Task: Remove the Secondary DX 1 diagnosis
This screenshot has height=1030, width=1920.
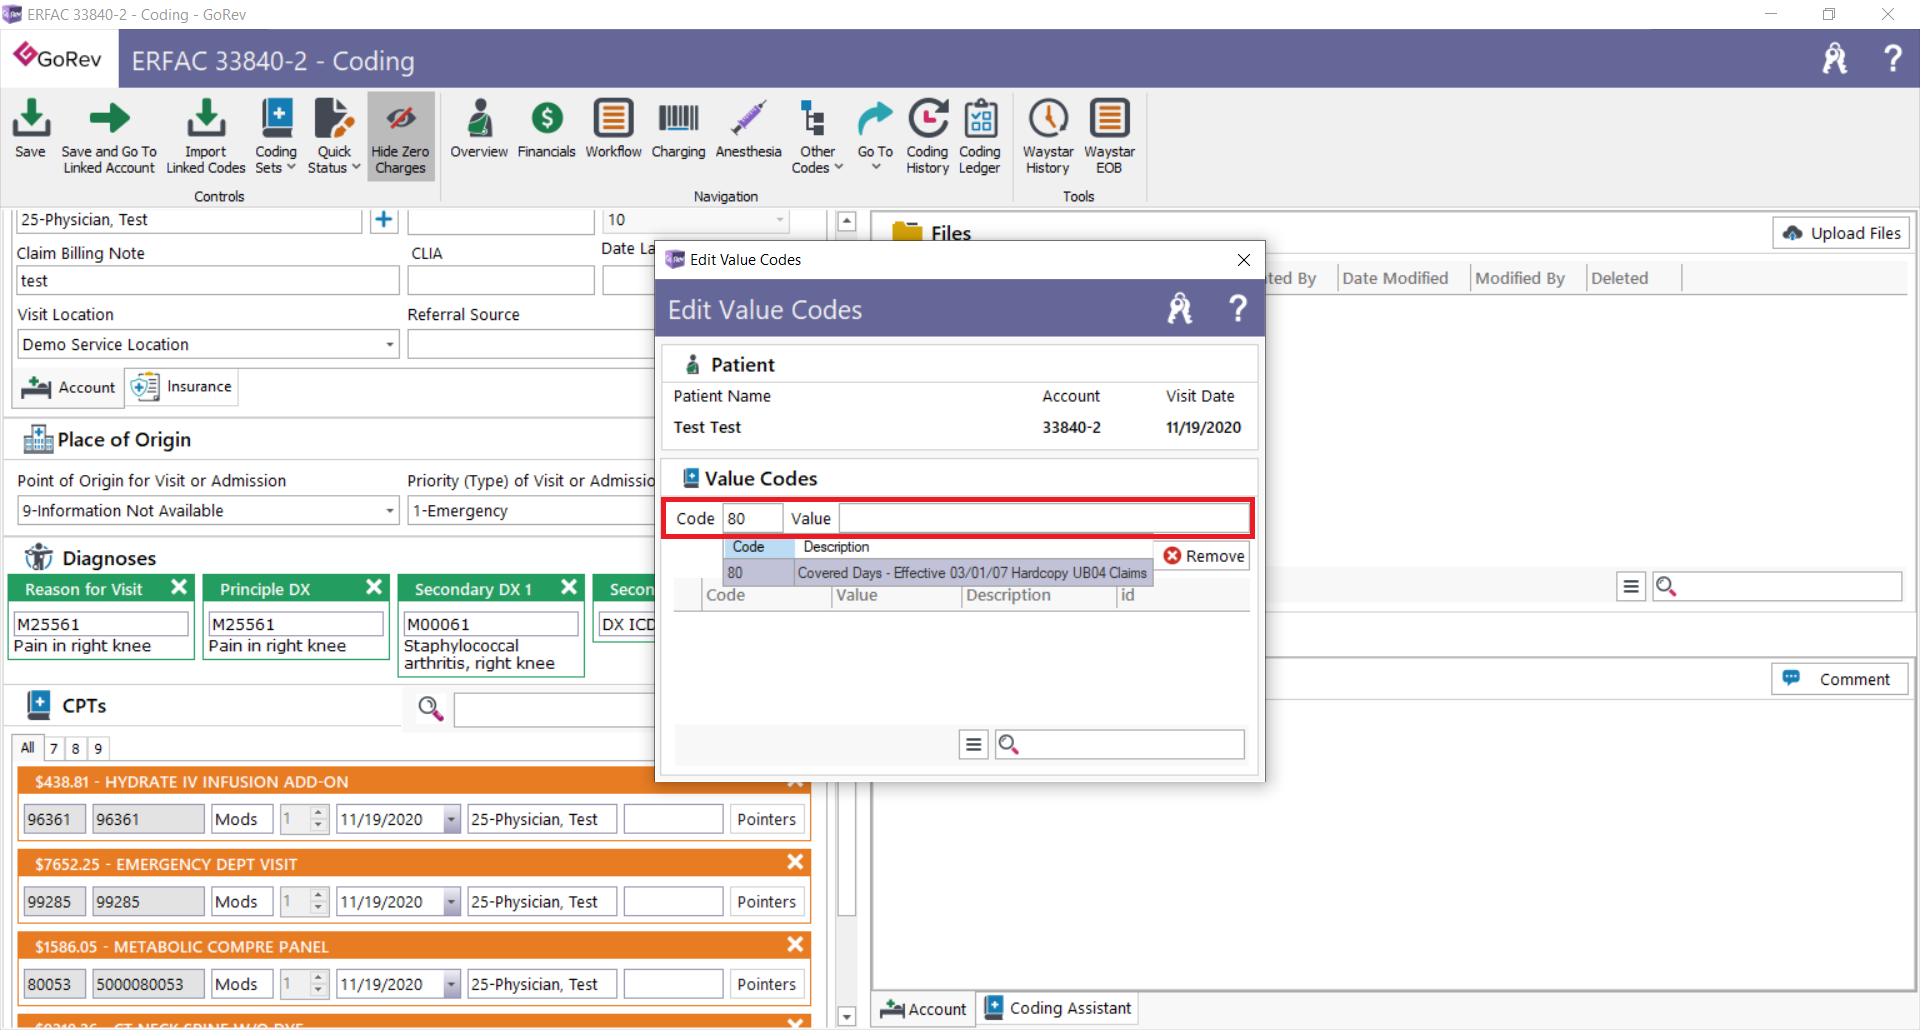Action: pyautogui.click(x=569, y=587)
